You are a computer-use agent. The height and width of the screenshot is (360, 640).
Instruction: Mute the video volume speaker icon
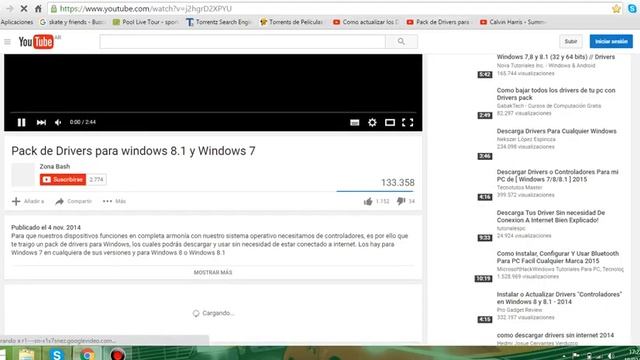(58, 122)
